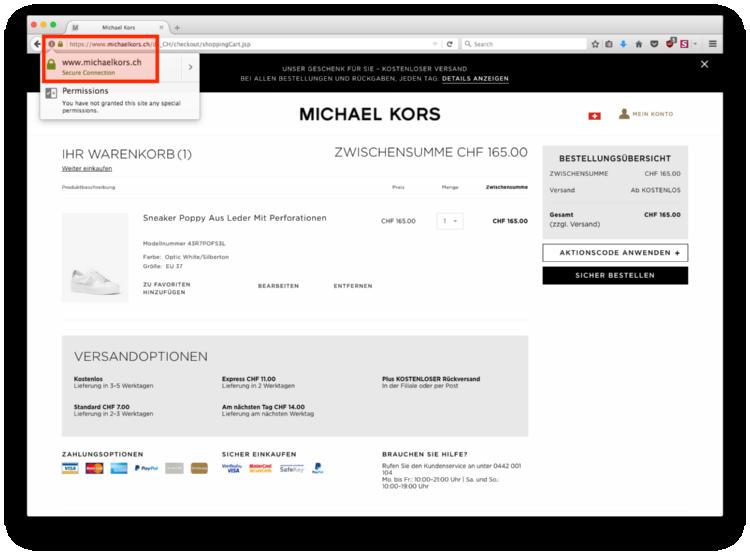Click Am nächsten Tag CHF 14.00 text

pos(263,407)
